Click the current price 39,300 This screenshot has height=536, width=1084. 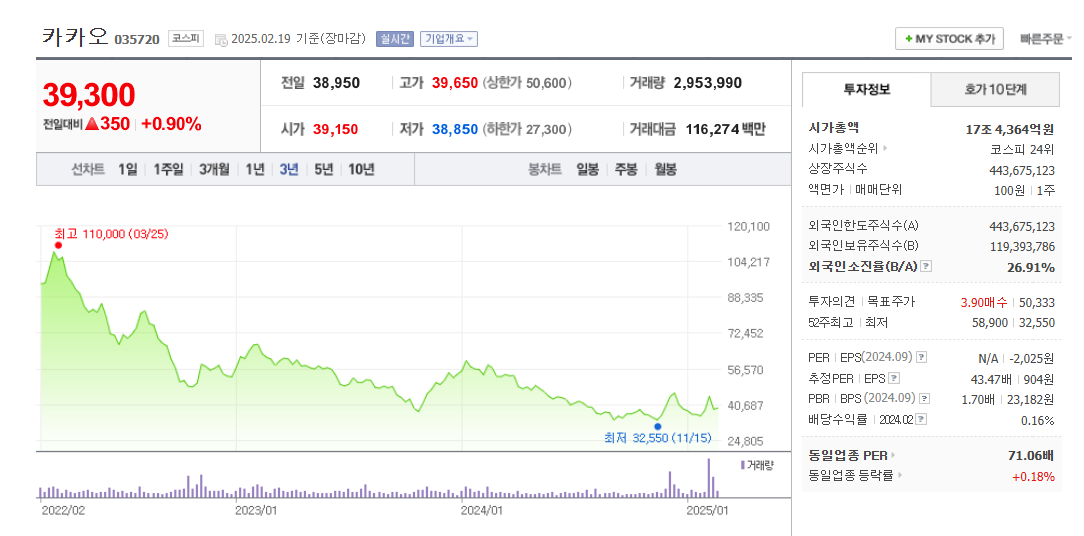pos(89,95)
